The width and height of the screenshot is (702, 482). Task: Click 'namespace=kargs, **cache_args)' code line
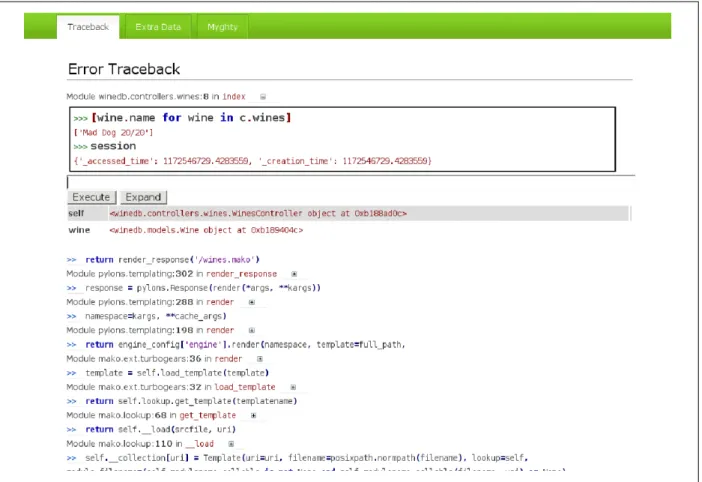(x=156, y=316)
